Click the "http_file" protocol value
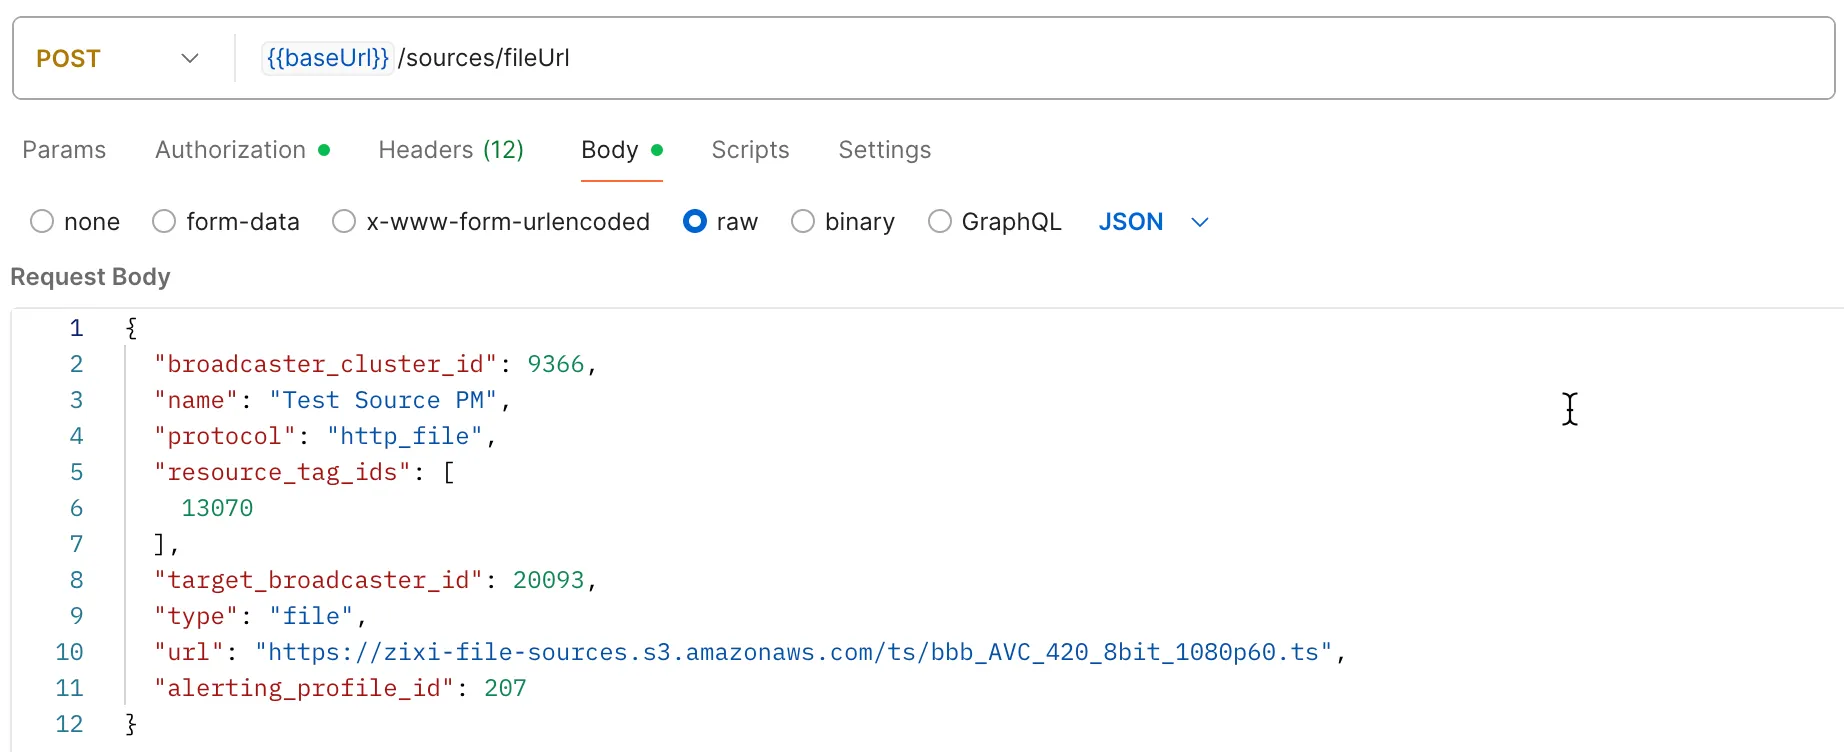 pyautogui.click(x=405, y=436)
